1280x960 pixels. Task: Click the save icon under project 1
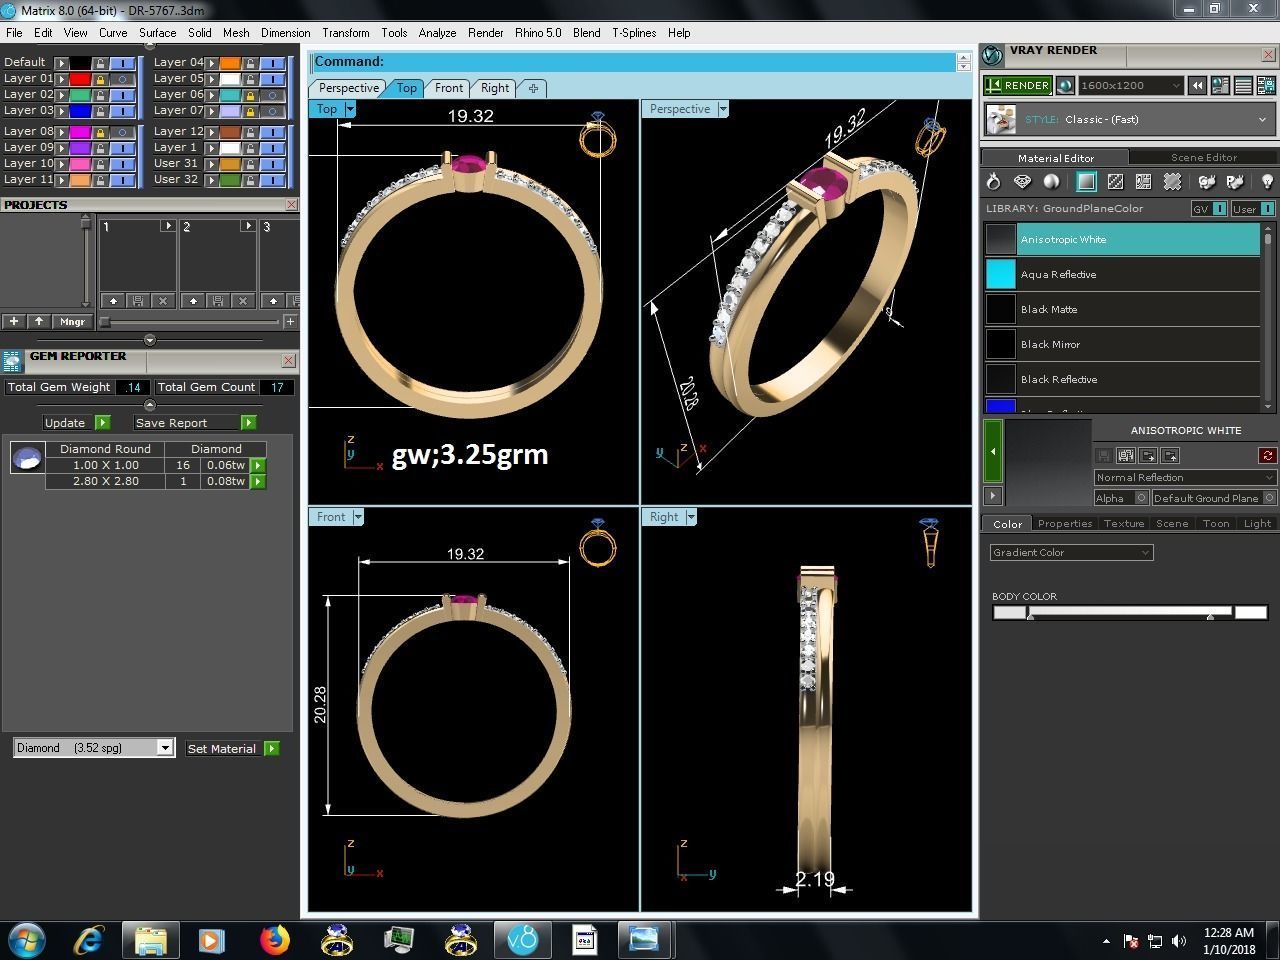point(138,300)
